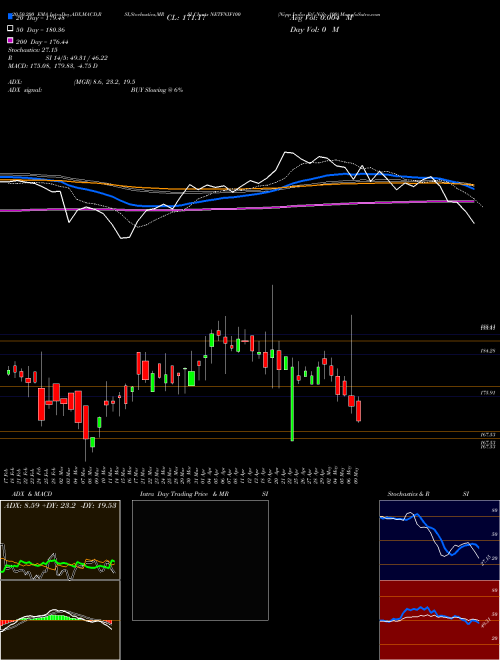This screenshot has height=660, width=500.
Task: Click the last red candlestick on the chart
Action: coord(359,410)
